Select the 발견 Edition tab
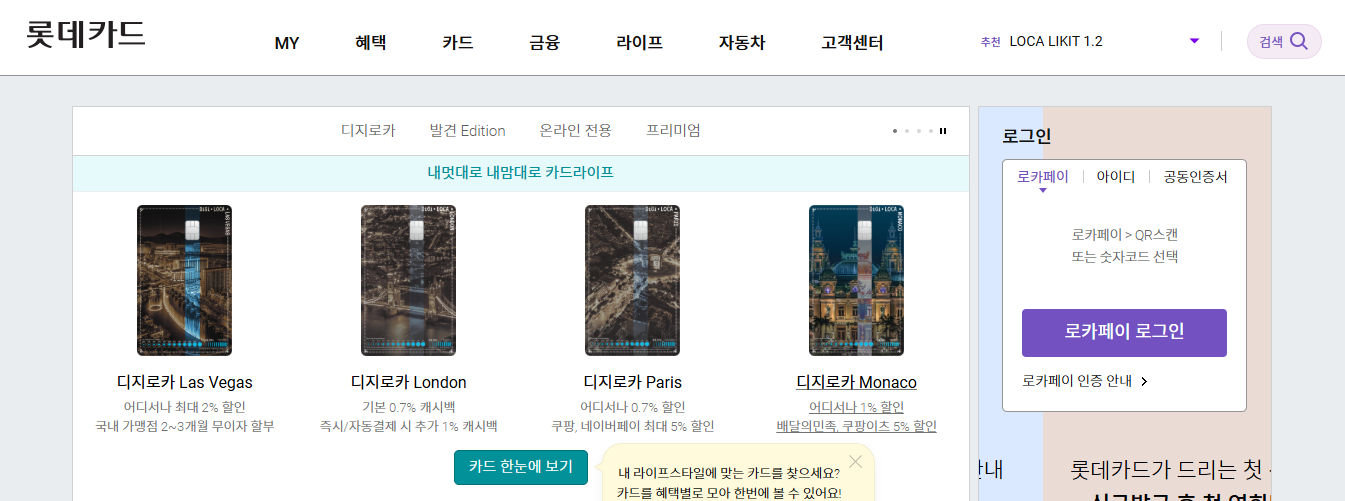 pyautogui.click(x=467, y=130)
